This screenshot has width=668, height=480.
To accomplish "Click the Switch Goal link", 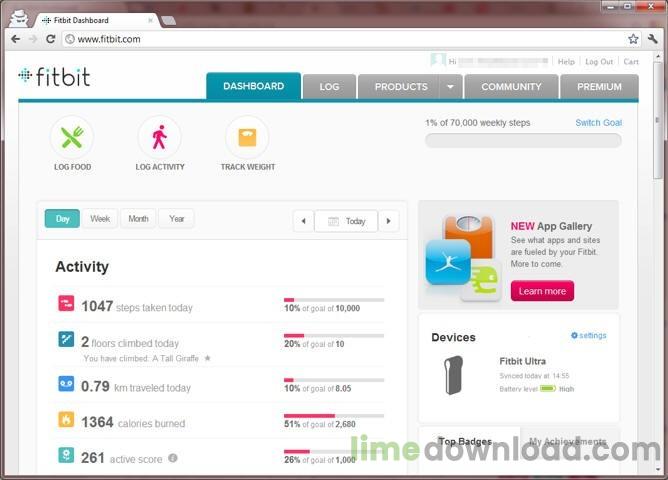I will click(598, 123).
